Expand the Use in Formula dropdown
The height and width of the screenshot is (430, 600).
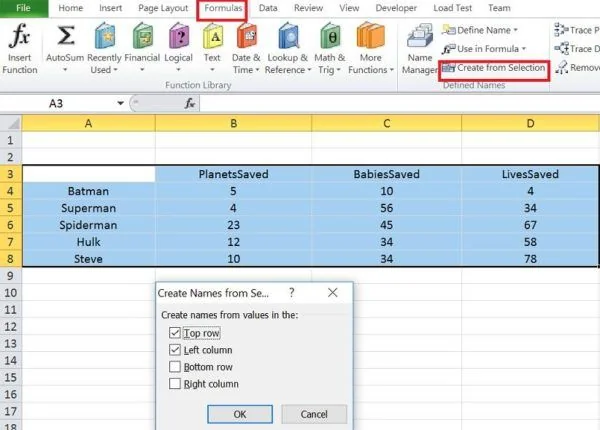pyautogui.click(x=524, y=49)
